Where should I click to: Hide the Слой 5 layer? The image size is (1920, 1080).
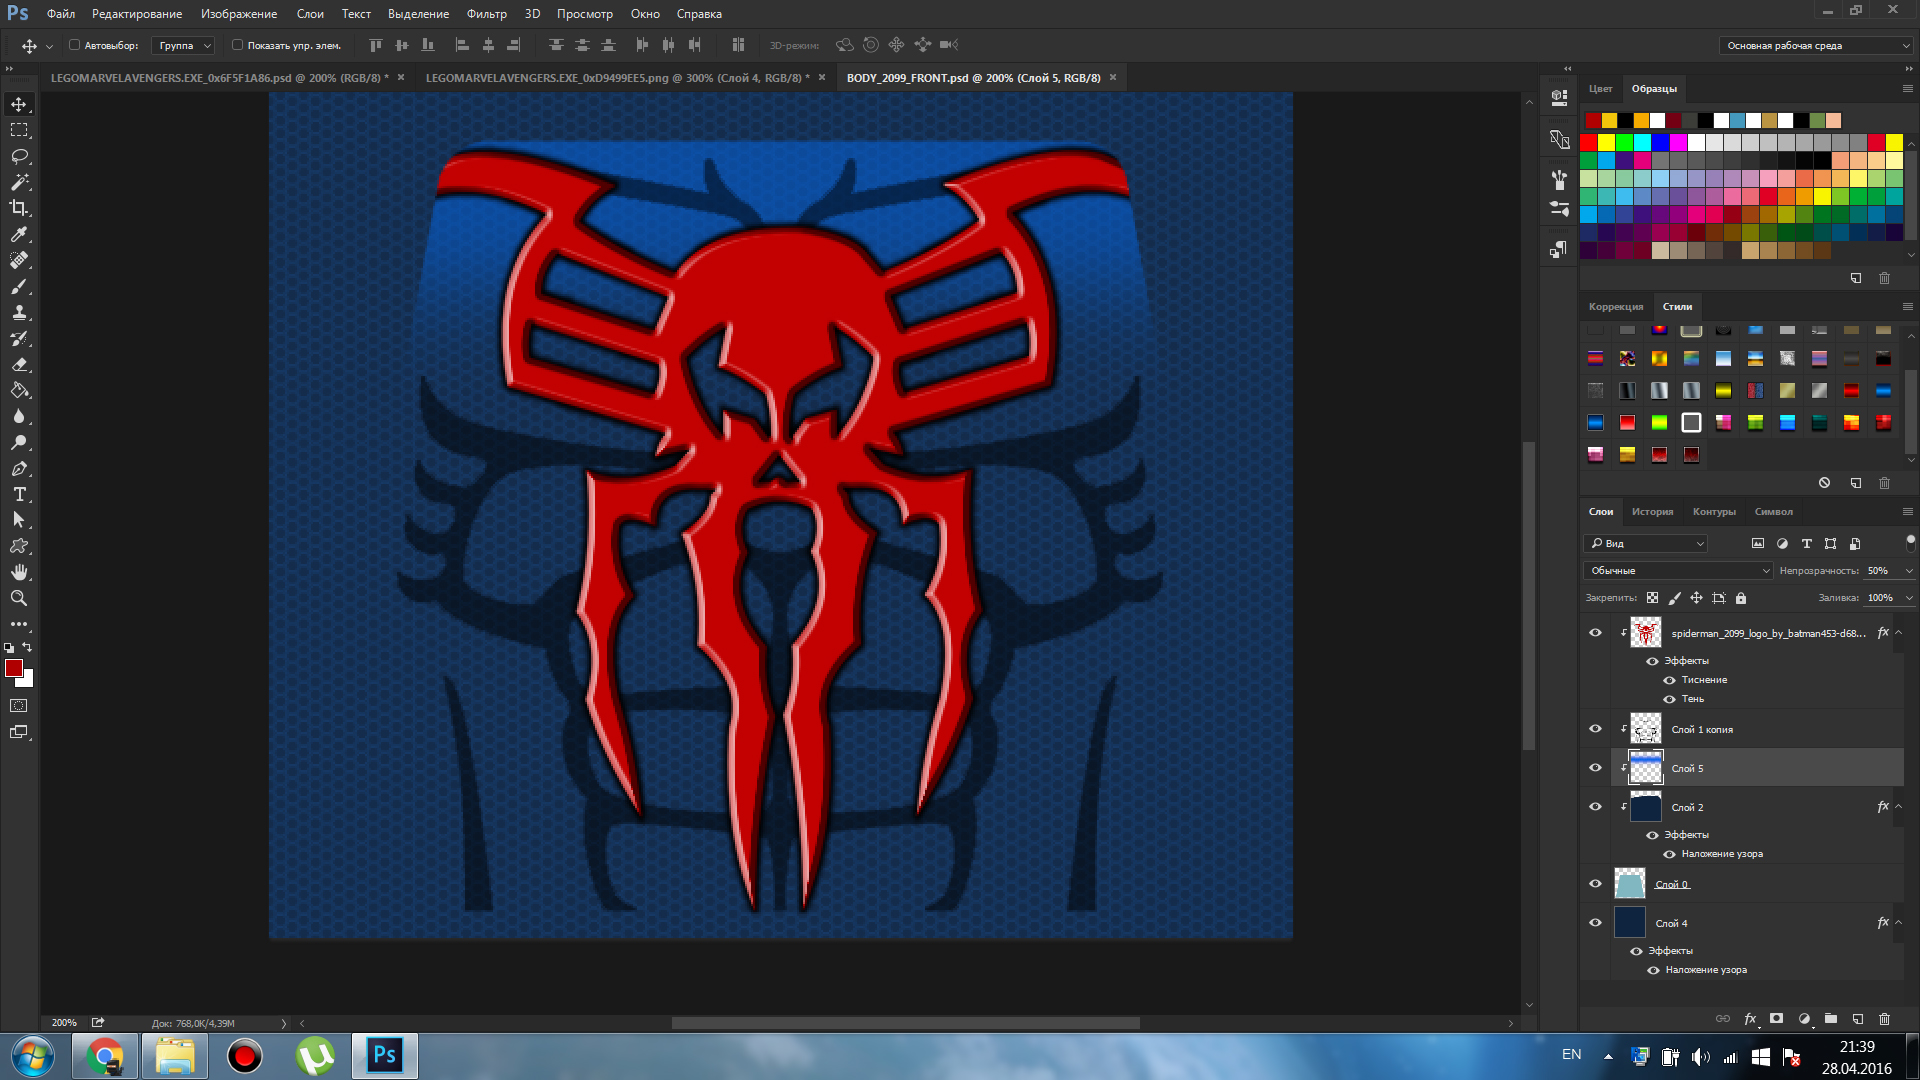(1595, 768)
